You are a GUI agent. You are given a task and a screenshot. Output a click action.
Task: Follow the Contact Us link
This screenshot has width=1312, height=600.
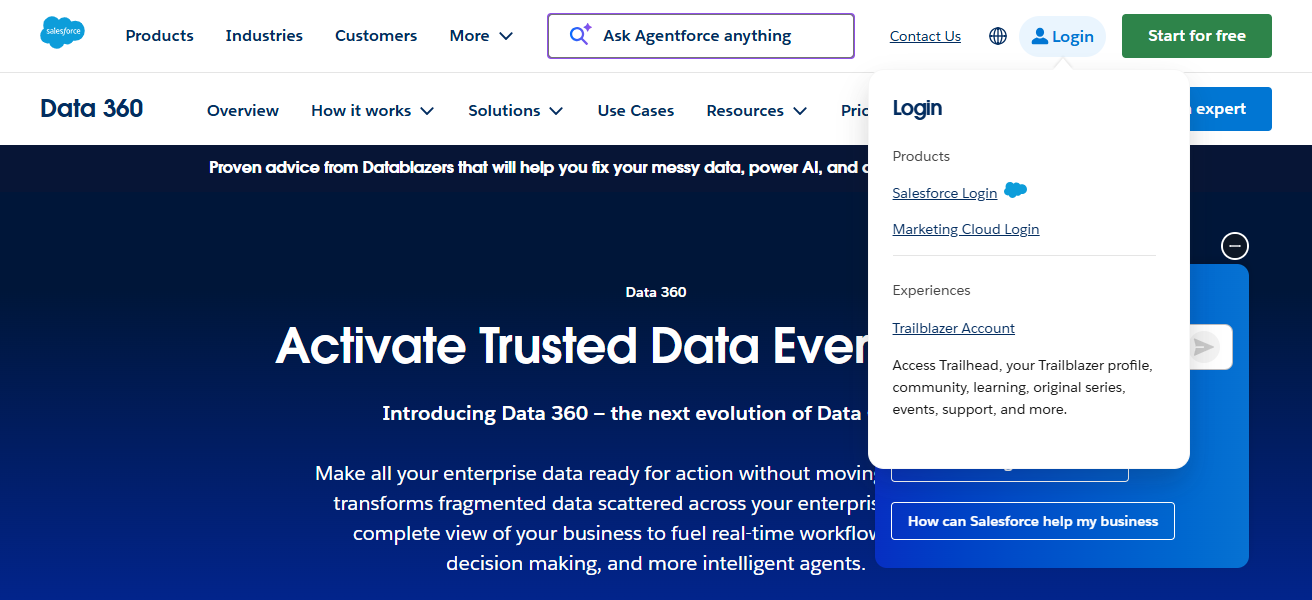[925, 36]
